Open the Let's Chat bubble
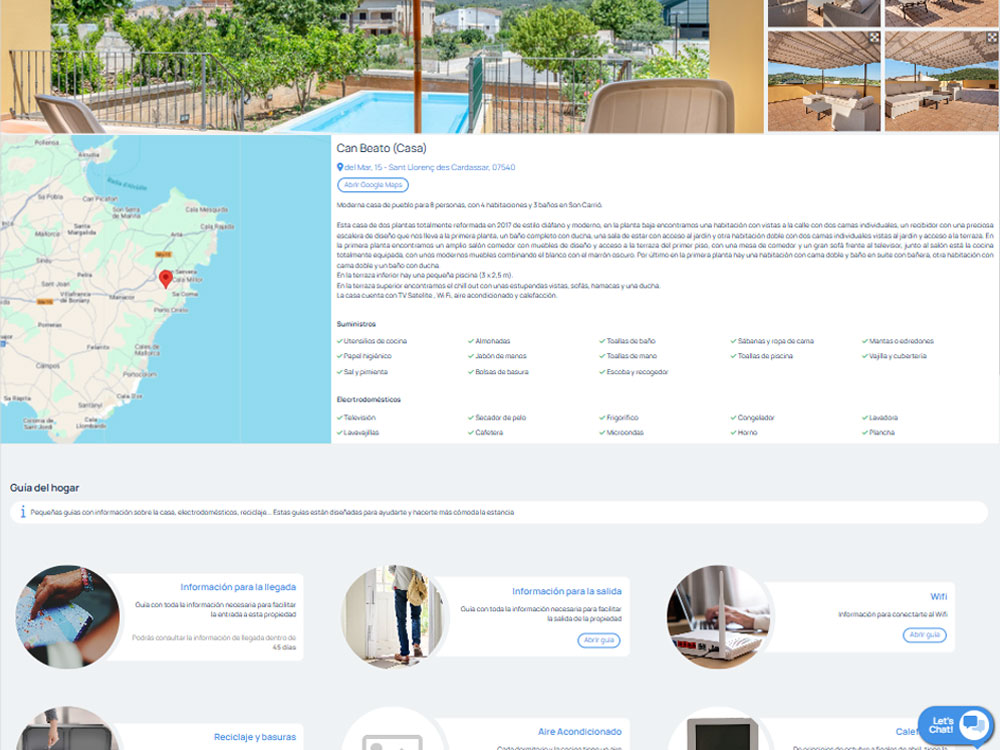Screen dimensions: 1000x750 pyautogui.click(x=955, y=725)
